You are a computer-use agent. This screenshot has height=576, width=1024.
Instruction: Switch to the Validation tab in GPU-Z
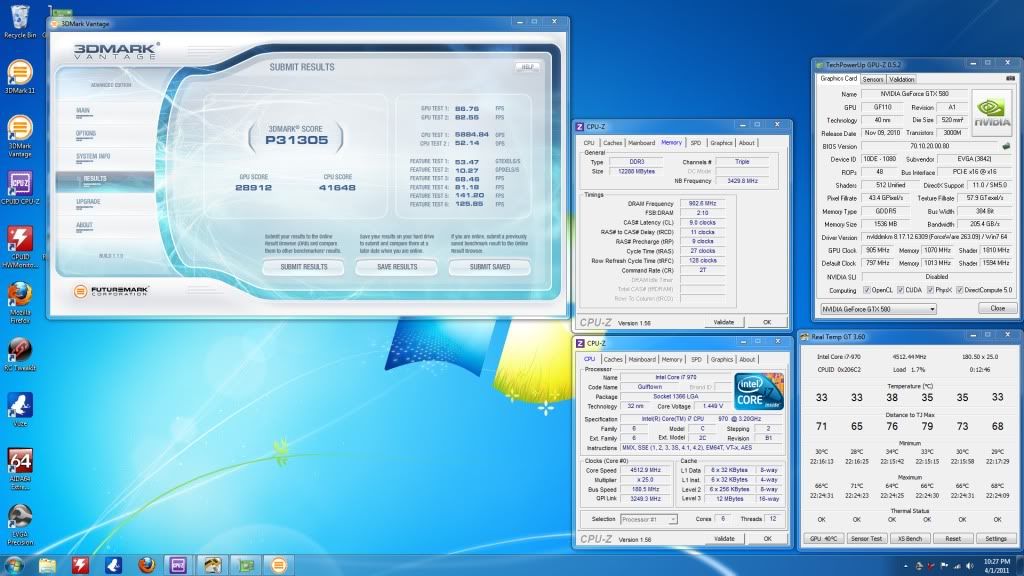point(901,80)
